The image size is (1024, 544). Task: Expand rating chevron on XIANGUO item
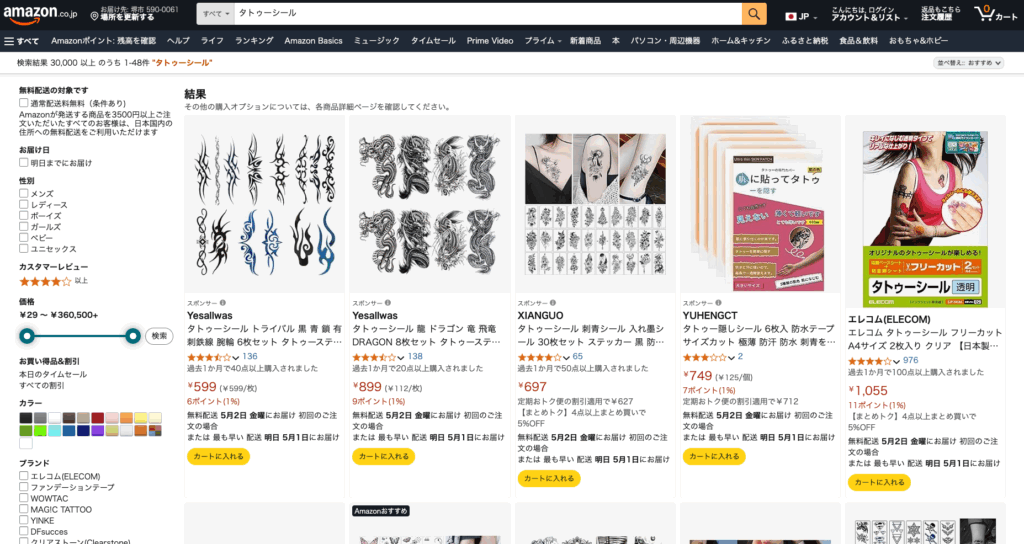(566, 358)
